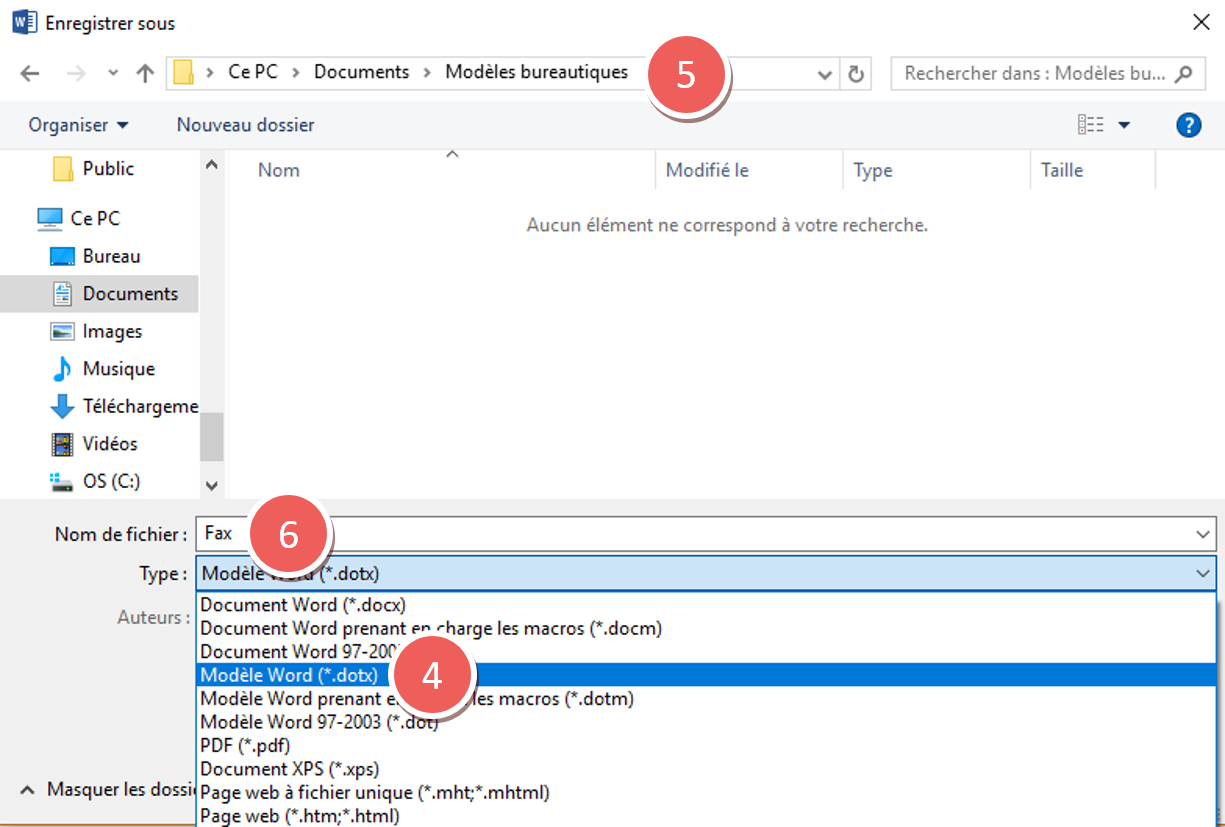1225x827 pixels.
Task: Select OS (C:) drive in sidebar
Action: point(110,481)
